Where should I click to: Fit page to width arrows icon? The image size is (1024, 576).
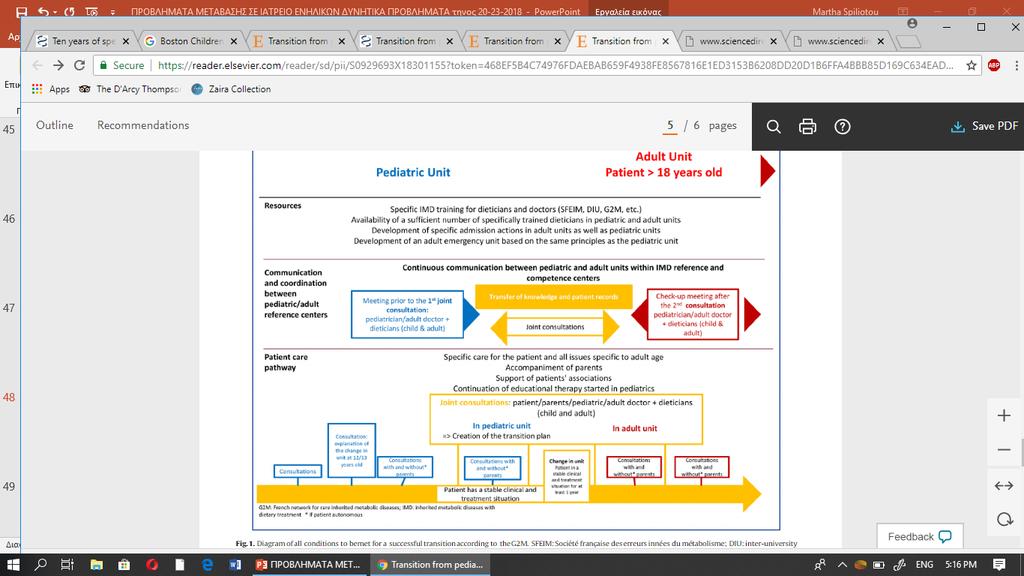1004,485
